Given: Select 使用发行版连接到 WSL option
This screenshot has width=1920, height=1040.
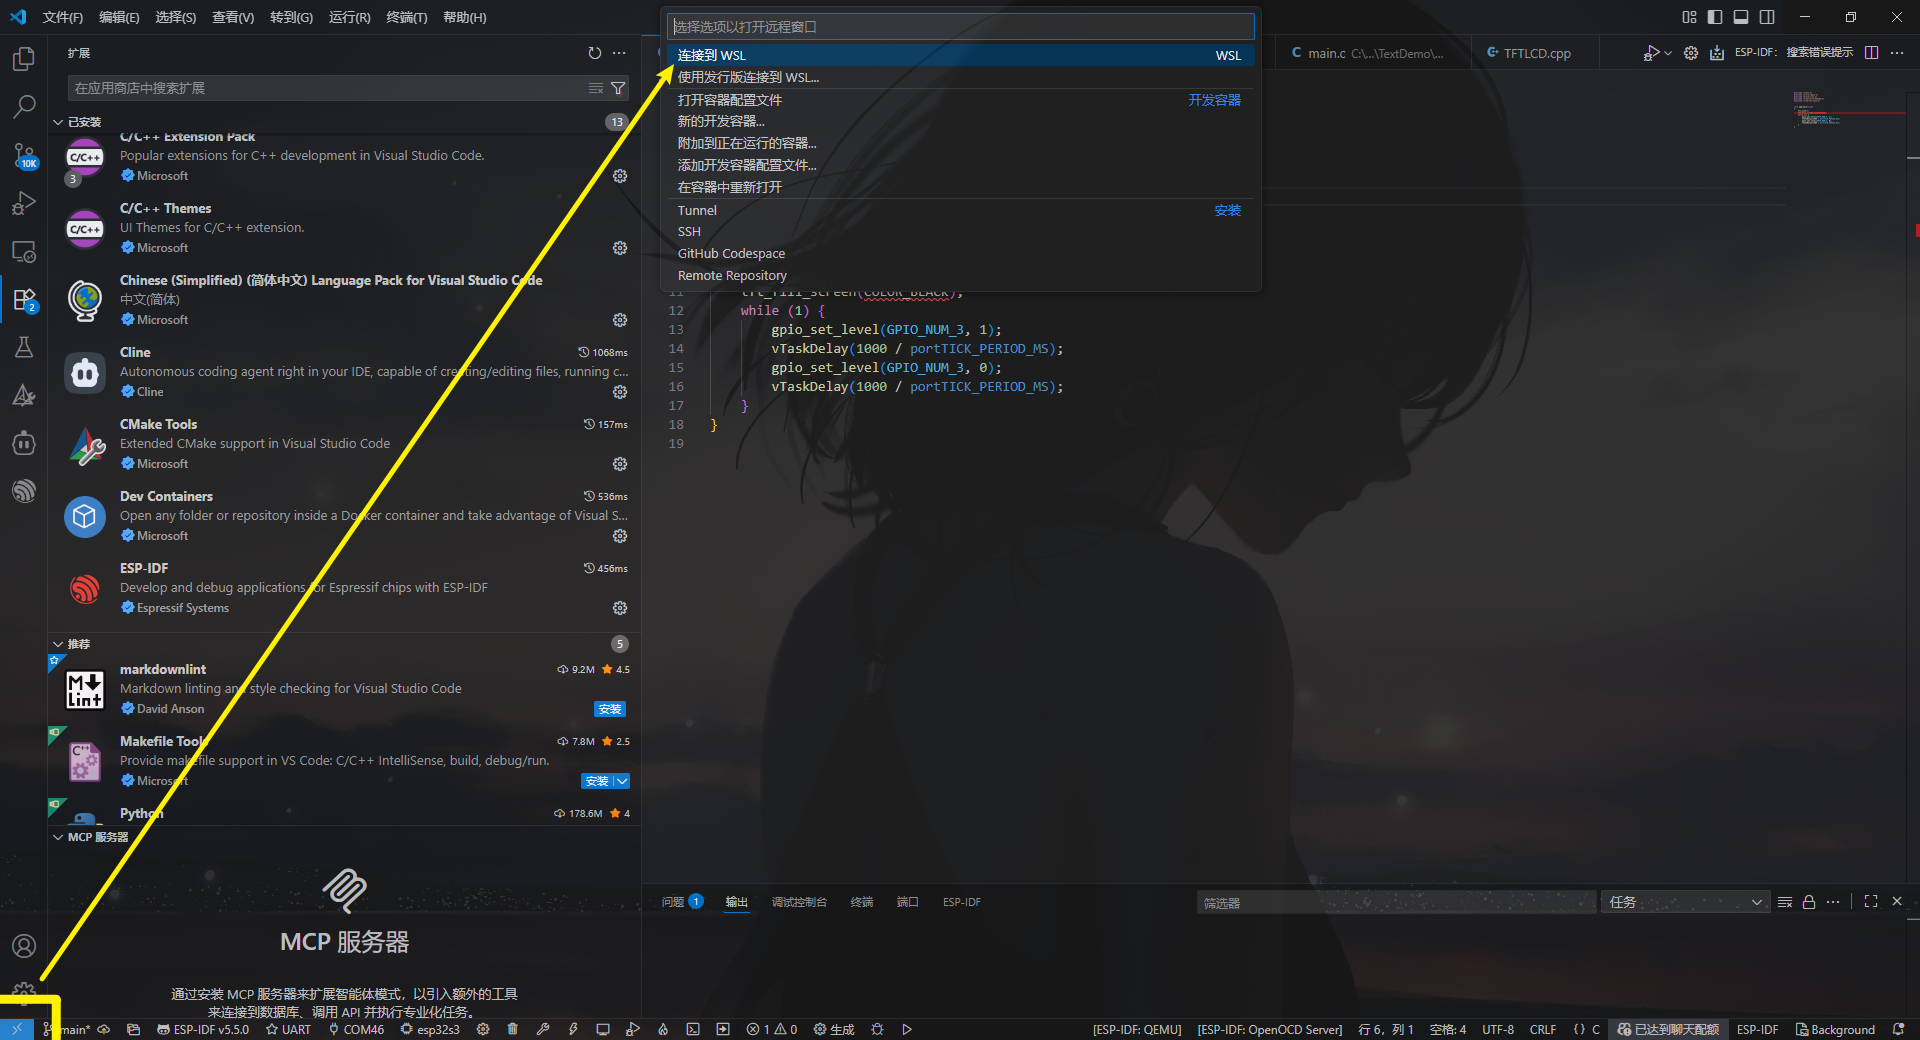Looking at the screenshot, I should coord(960,77).
